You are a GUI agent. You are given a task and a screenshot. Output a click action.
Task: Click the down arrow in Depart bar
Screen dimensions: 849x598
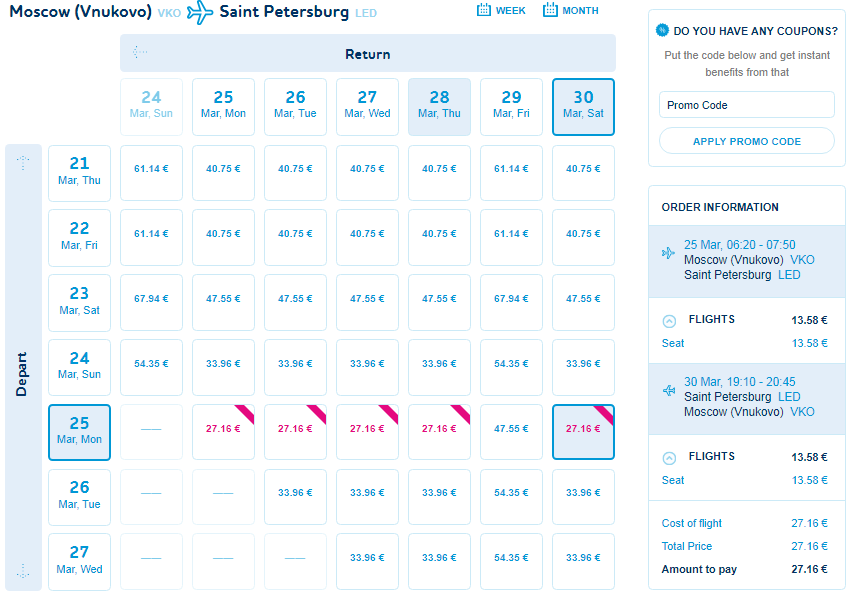pos(23,570)
